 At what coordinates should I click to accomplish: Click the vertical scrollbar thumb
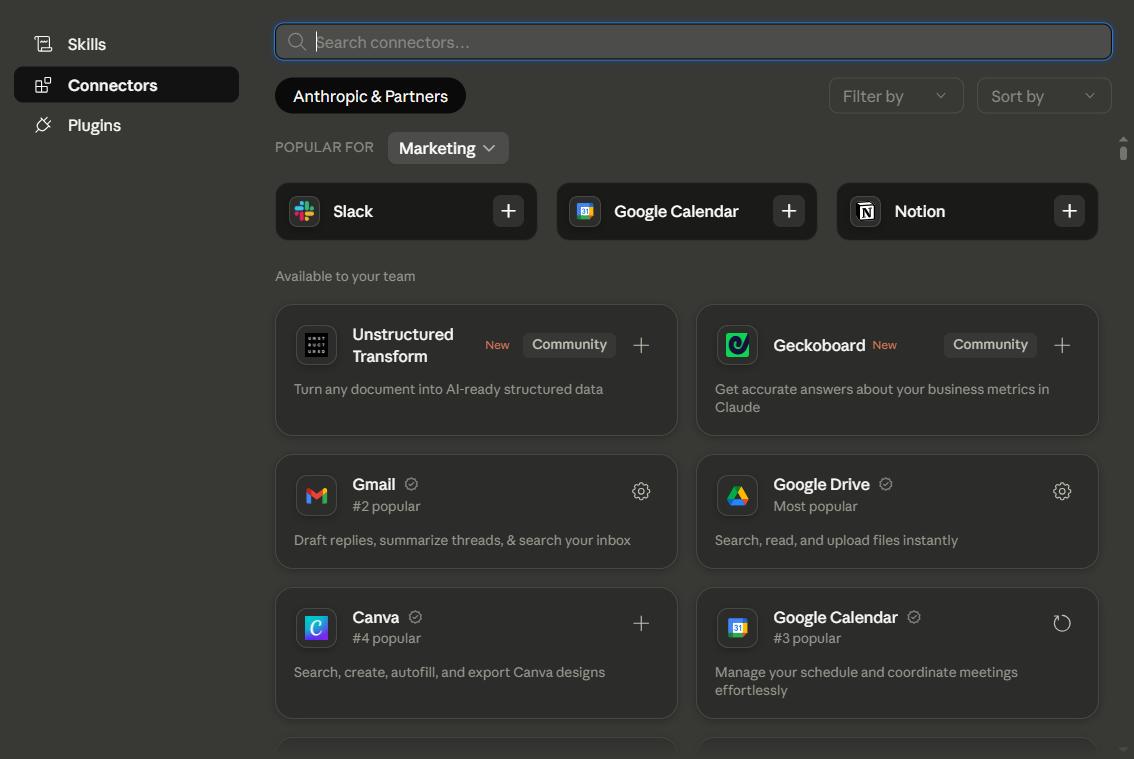tap(1122, 152)
